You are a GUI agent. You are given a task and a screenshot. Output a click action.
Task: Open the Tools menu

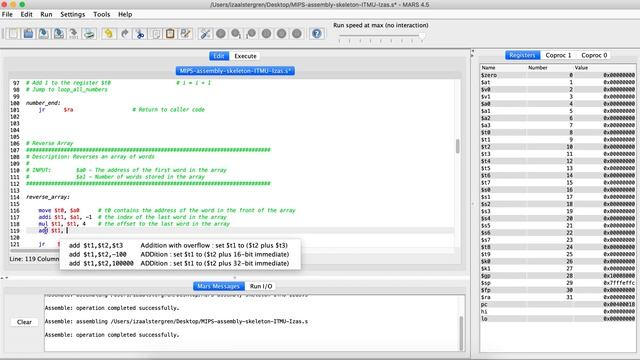(x=102, y=14)
